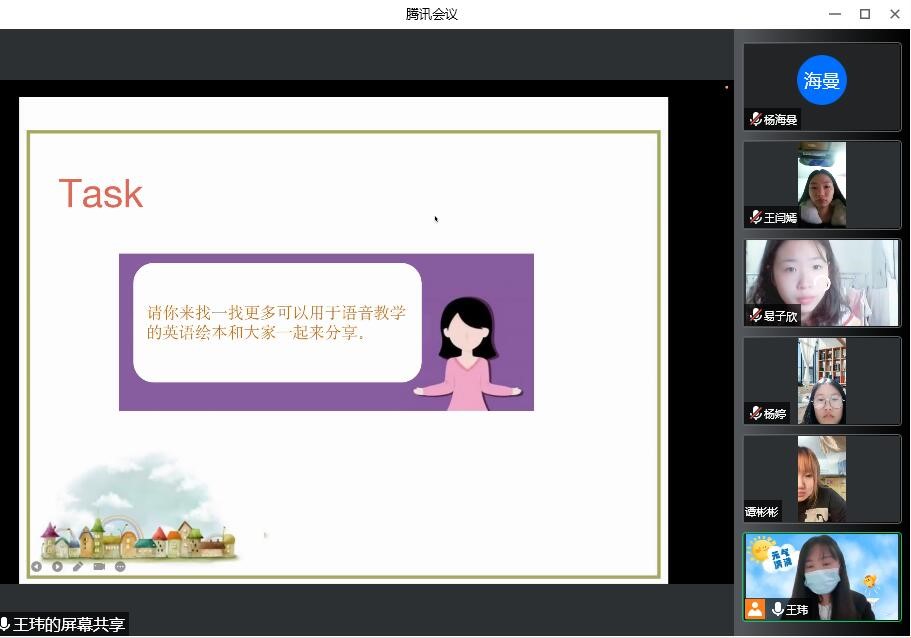911x638 pixels.
Task: Click the next slide arrow icon
Action: [x=57, y=566]
